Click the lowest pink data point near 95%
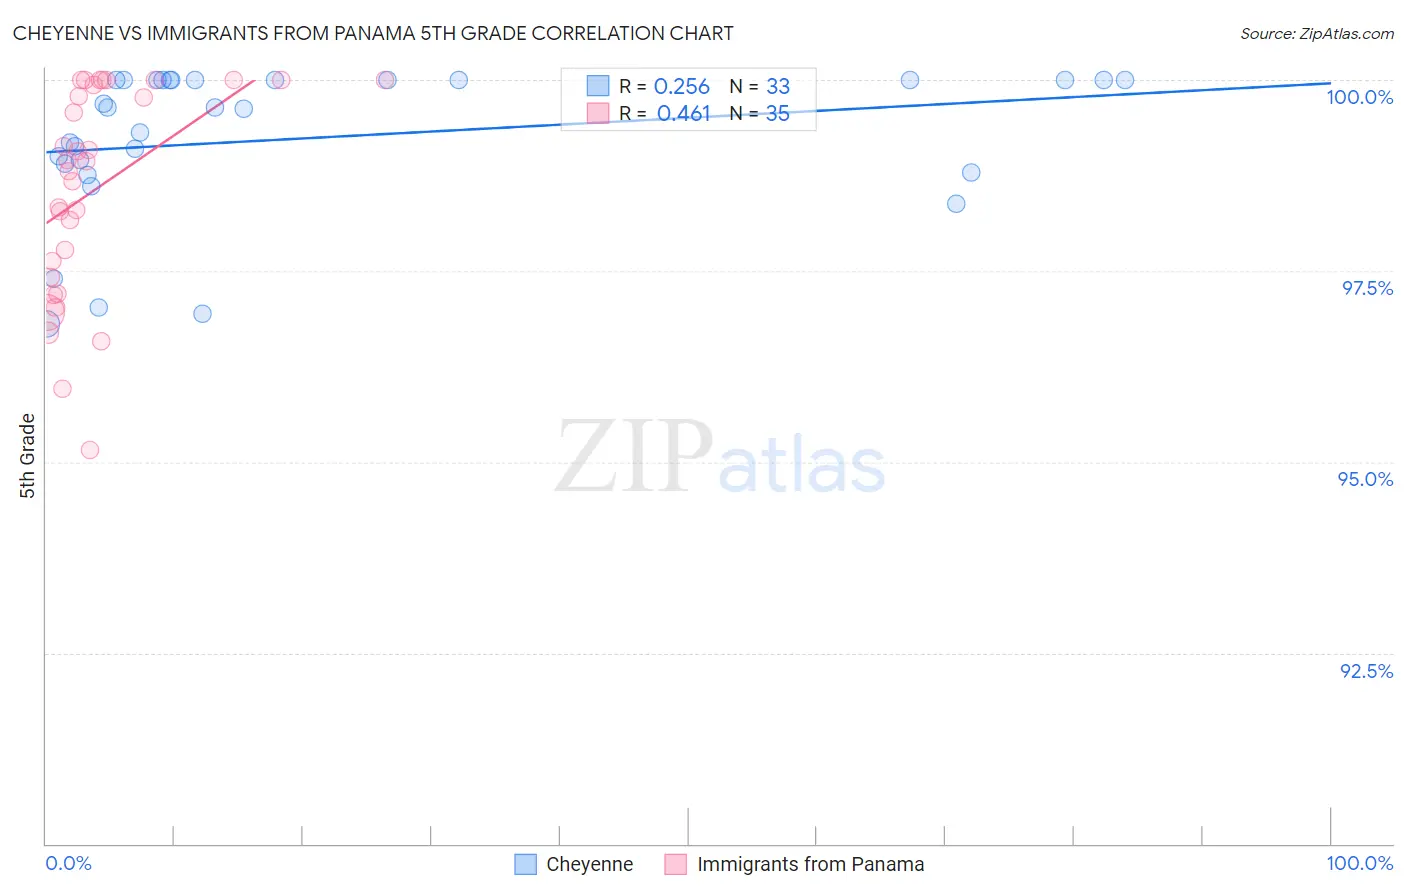The height and width of the screenshot is (892, 1406). [x=90, y=450]
